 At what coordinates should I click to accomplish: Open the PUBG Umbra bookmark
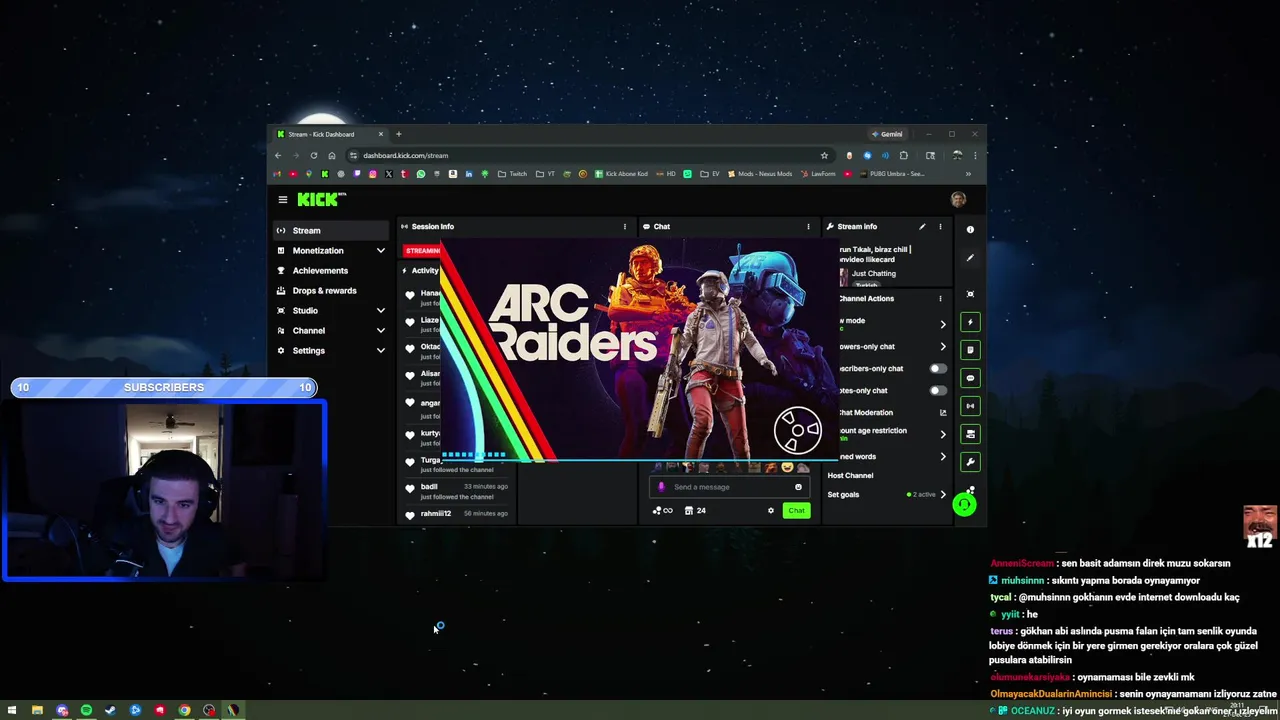(x=890, y=174)
